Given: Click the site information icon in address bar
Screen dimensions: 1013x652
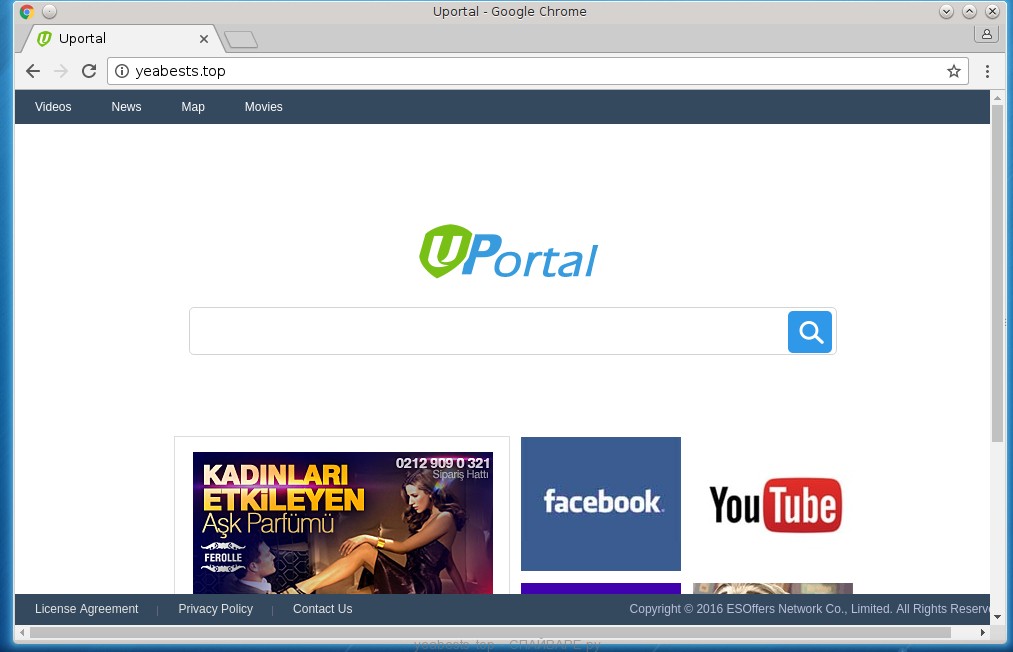Looking at the screenshot, I should (x=122, y=71).
